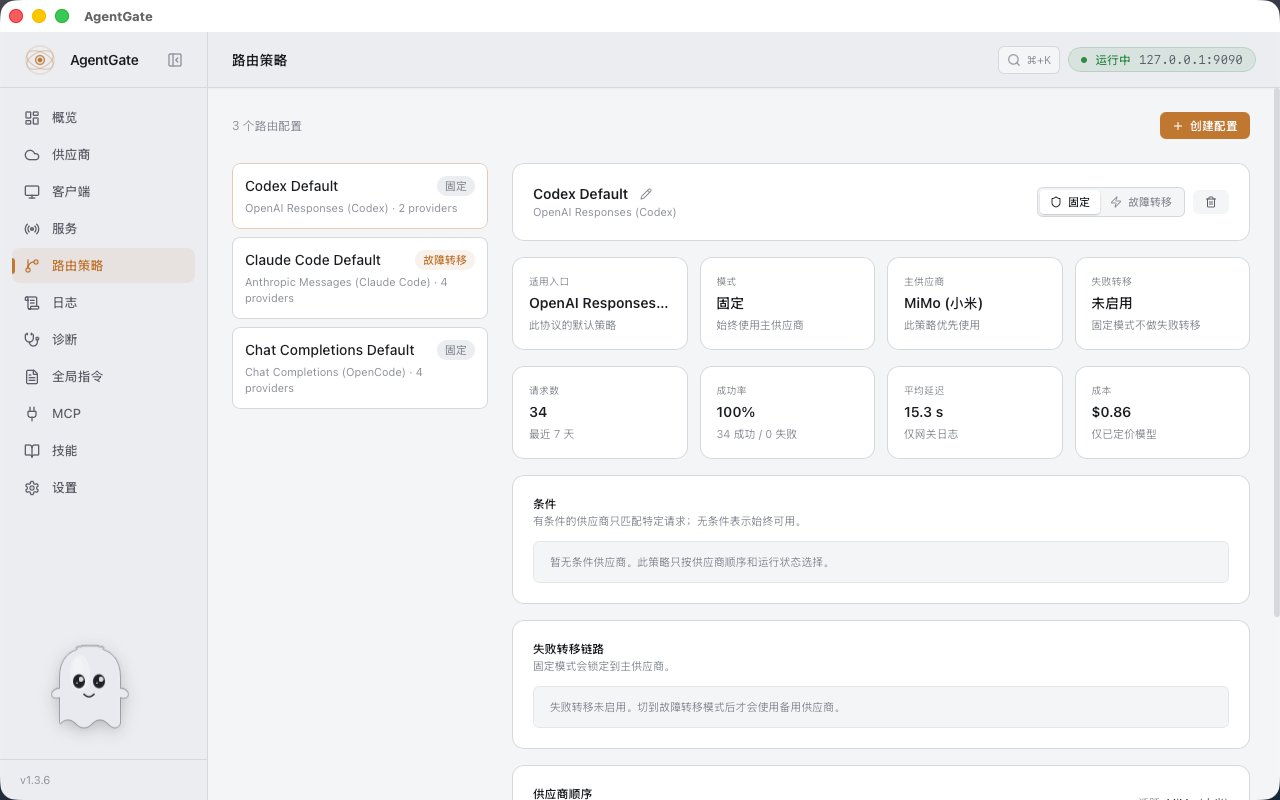Open the search box with ⌘+K
The image size is (1280, 800).
coord(1029,60)
